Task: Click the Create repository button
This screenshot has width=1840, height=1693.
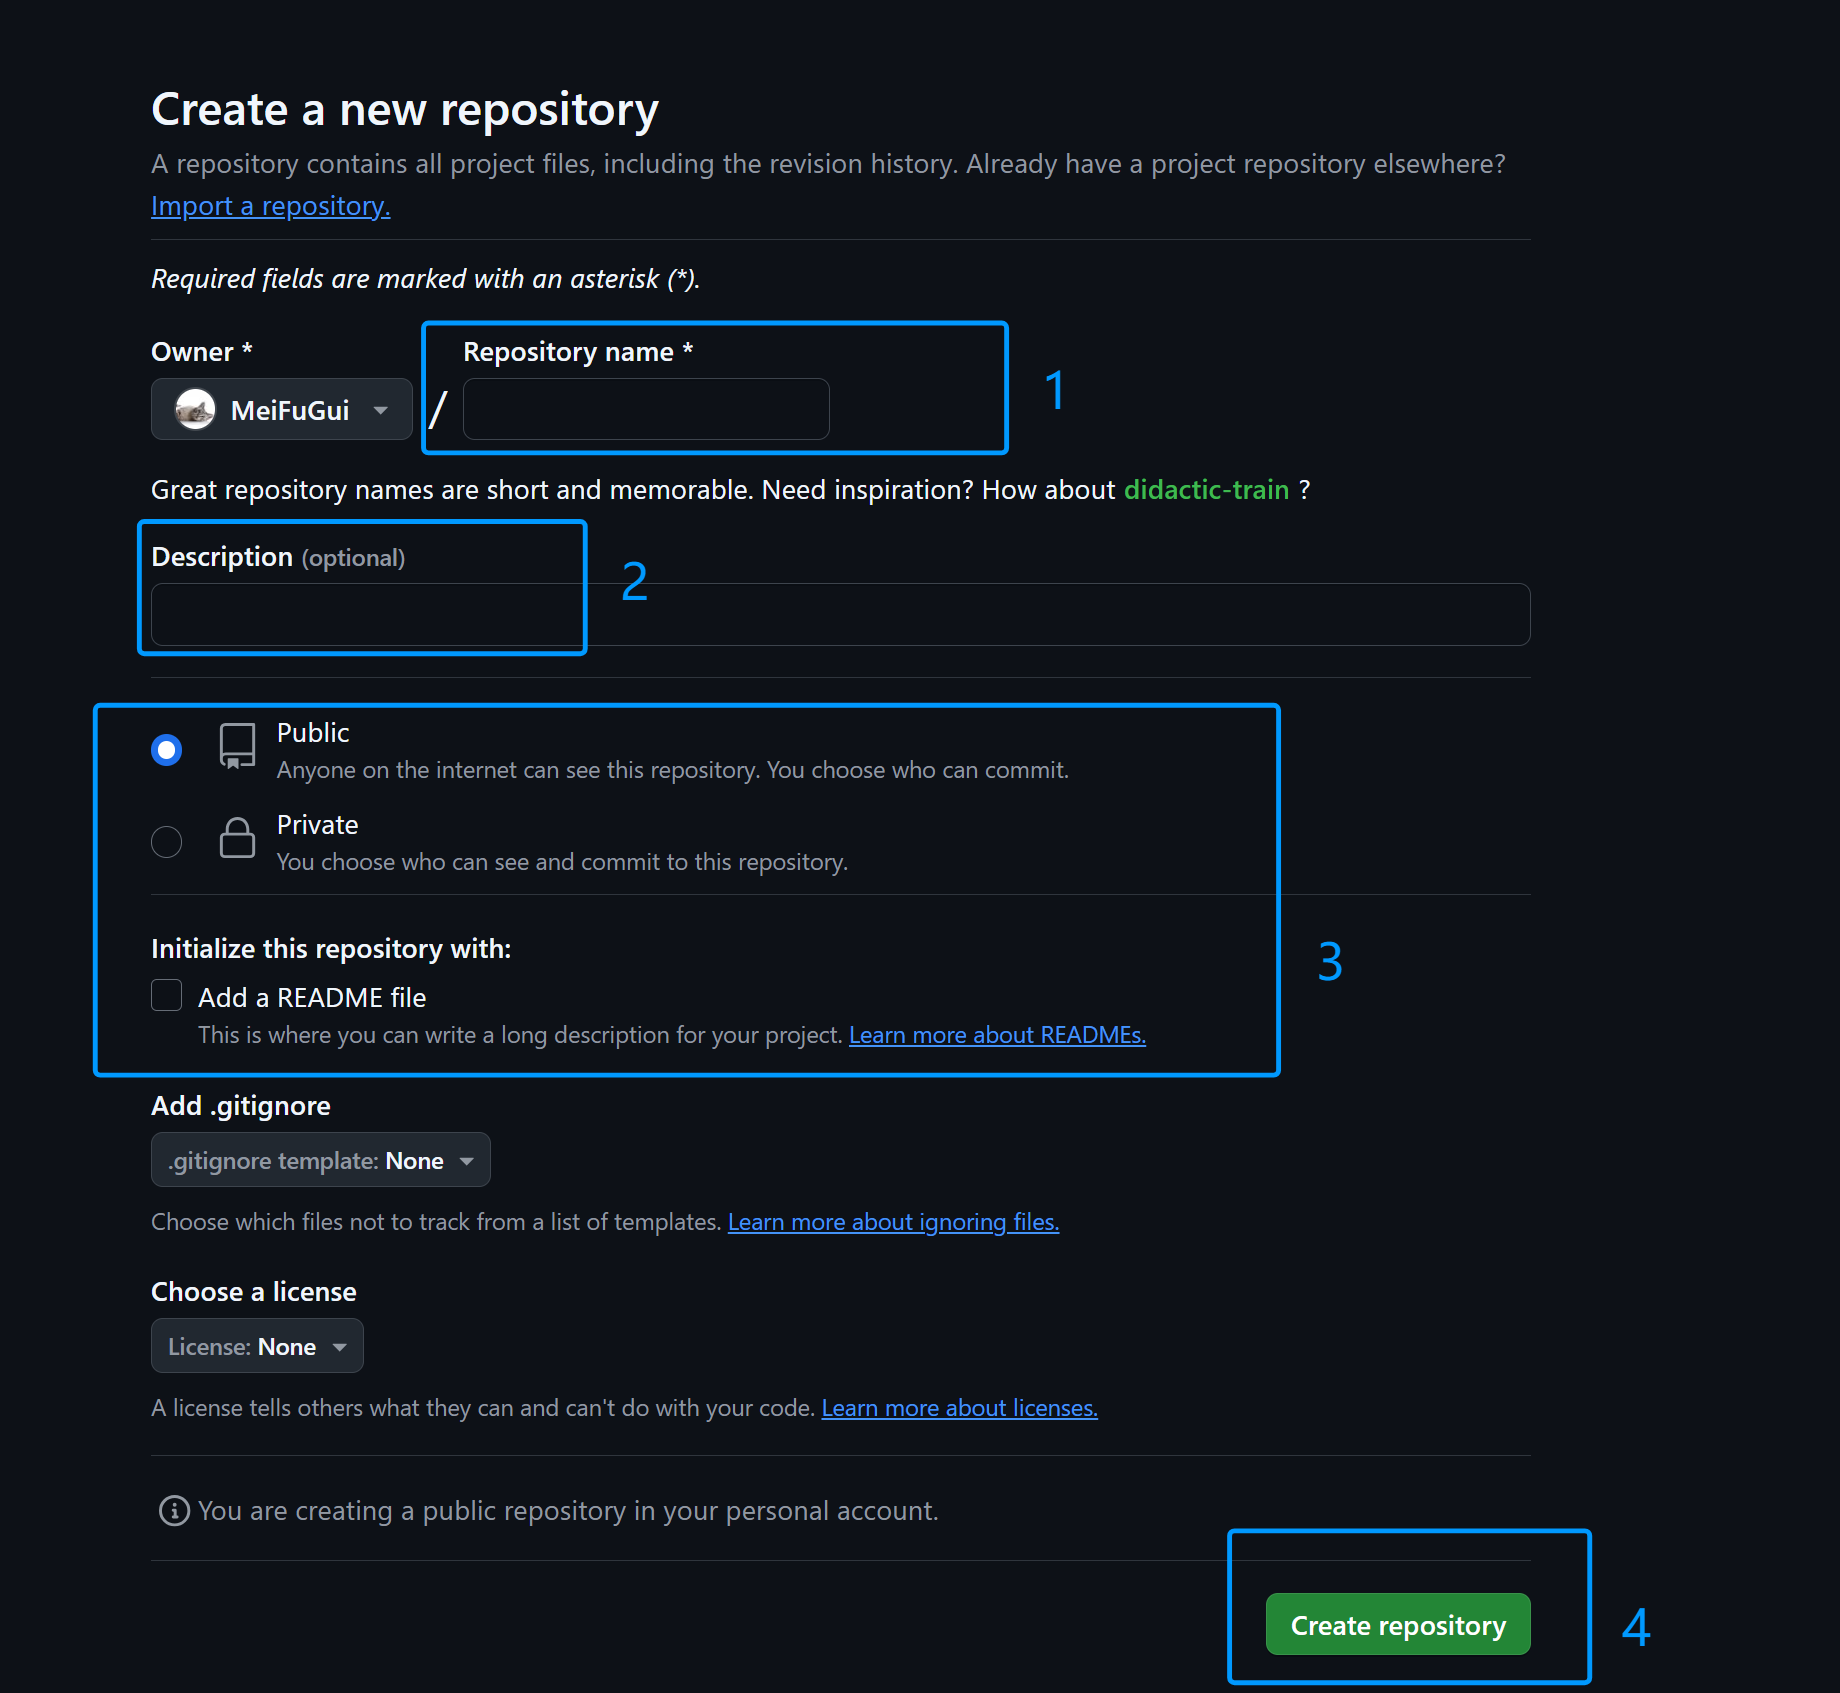Action: 1397,1625
